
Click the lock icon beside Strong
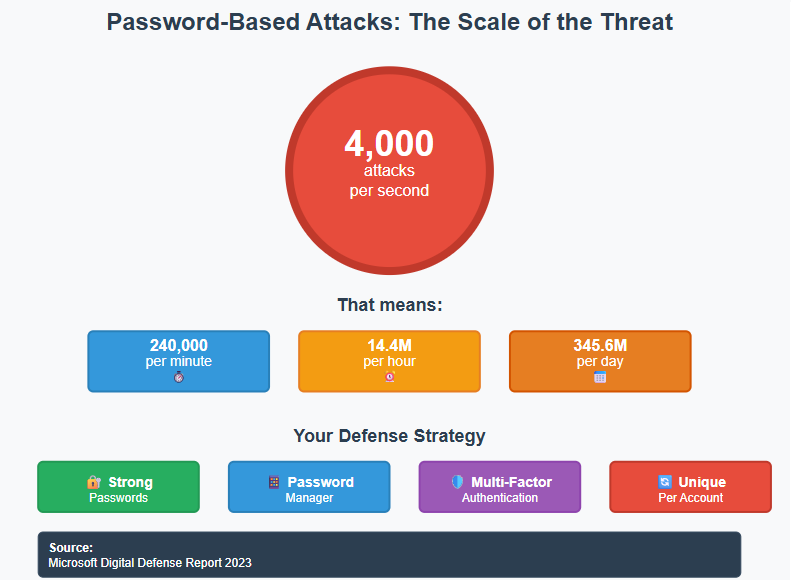[94, 482]
